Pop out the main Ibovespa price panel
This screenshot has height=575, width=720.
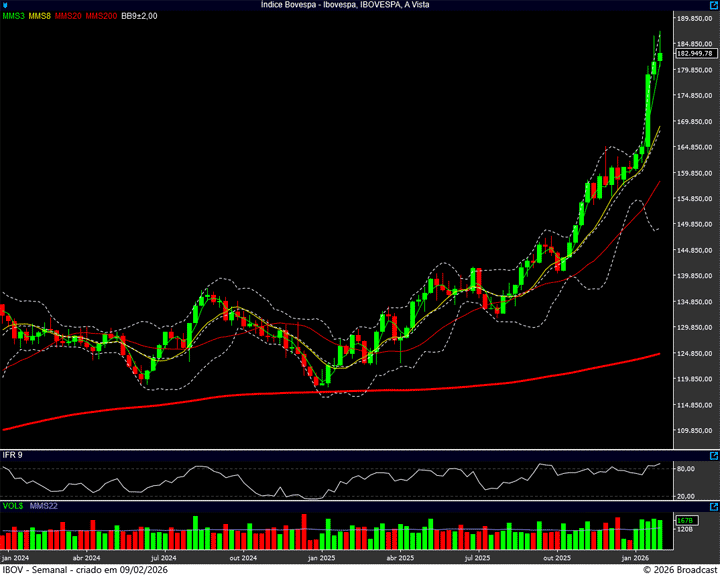click(x=713, y=6)
